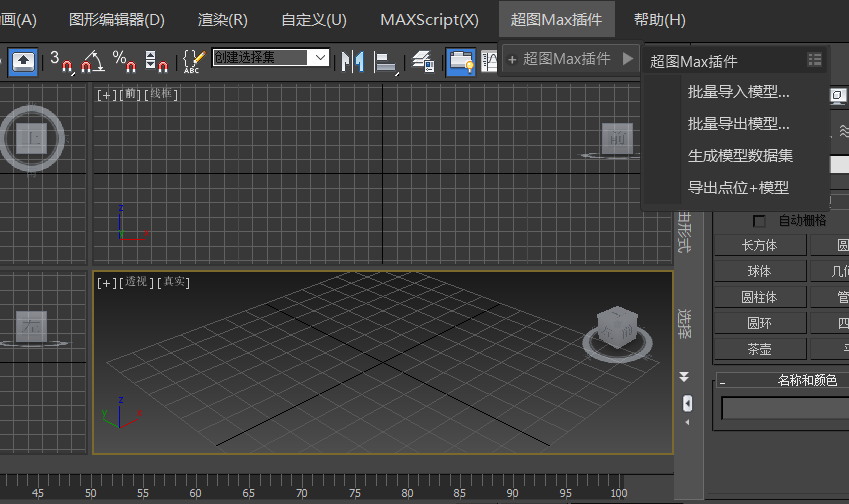This screenshot has width=849, height=504.
Task: Click the 长方体 button
Action: 759,246
